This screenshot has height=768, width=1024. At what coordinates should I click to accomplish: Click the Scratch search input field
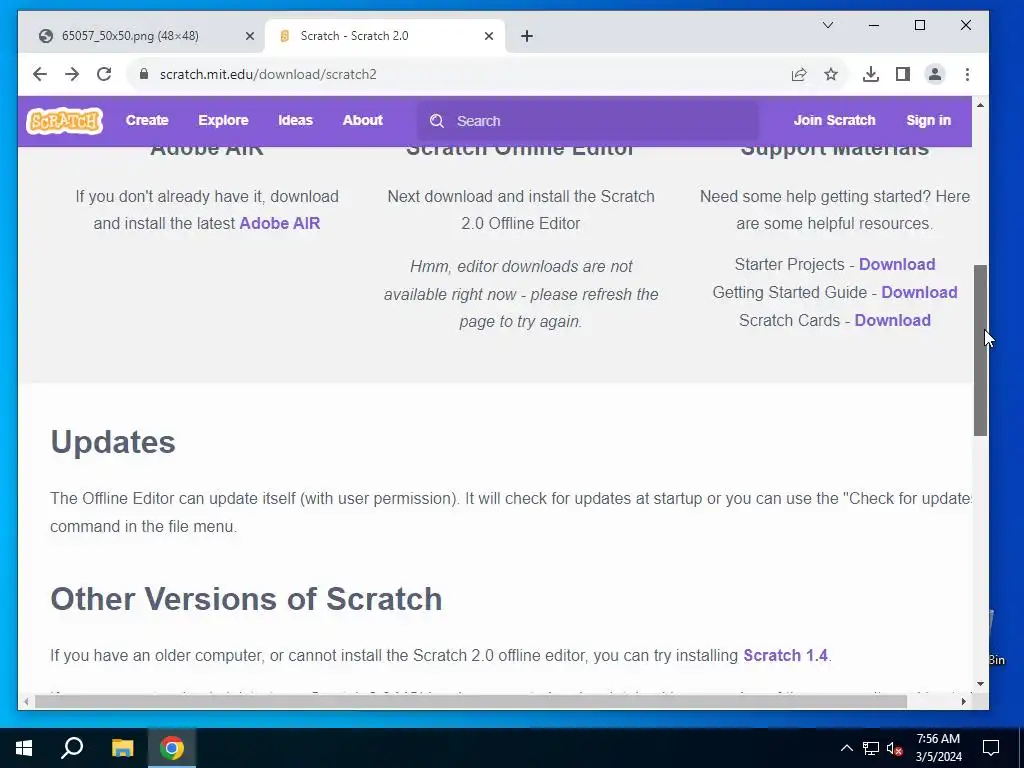tap(588, 121)
